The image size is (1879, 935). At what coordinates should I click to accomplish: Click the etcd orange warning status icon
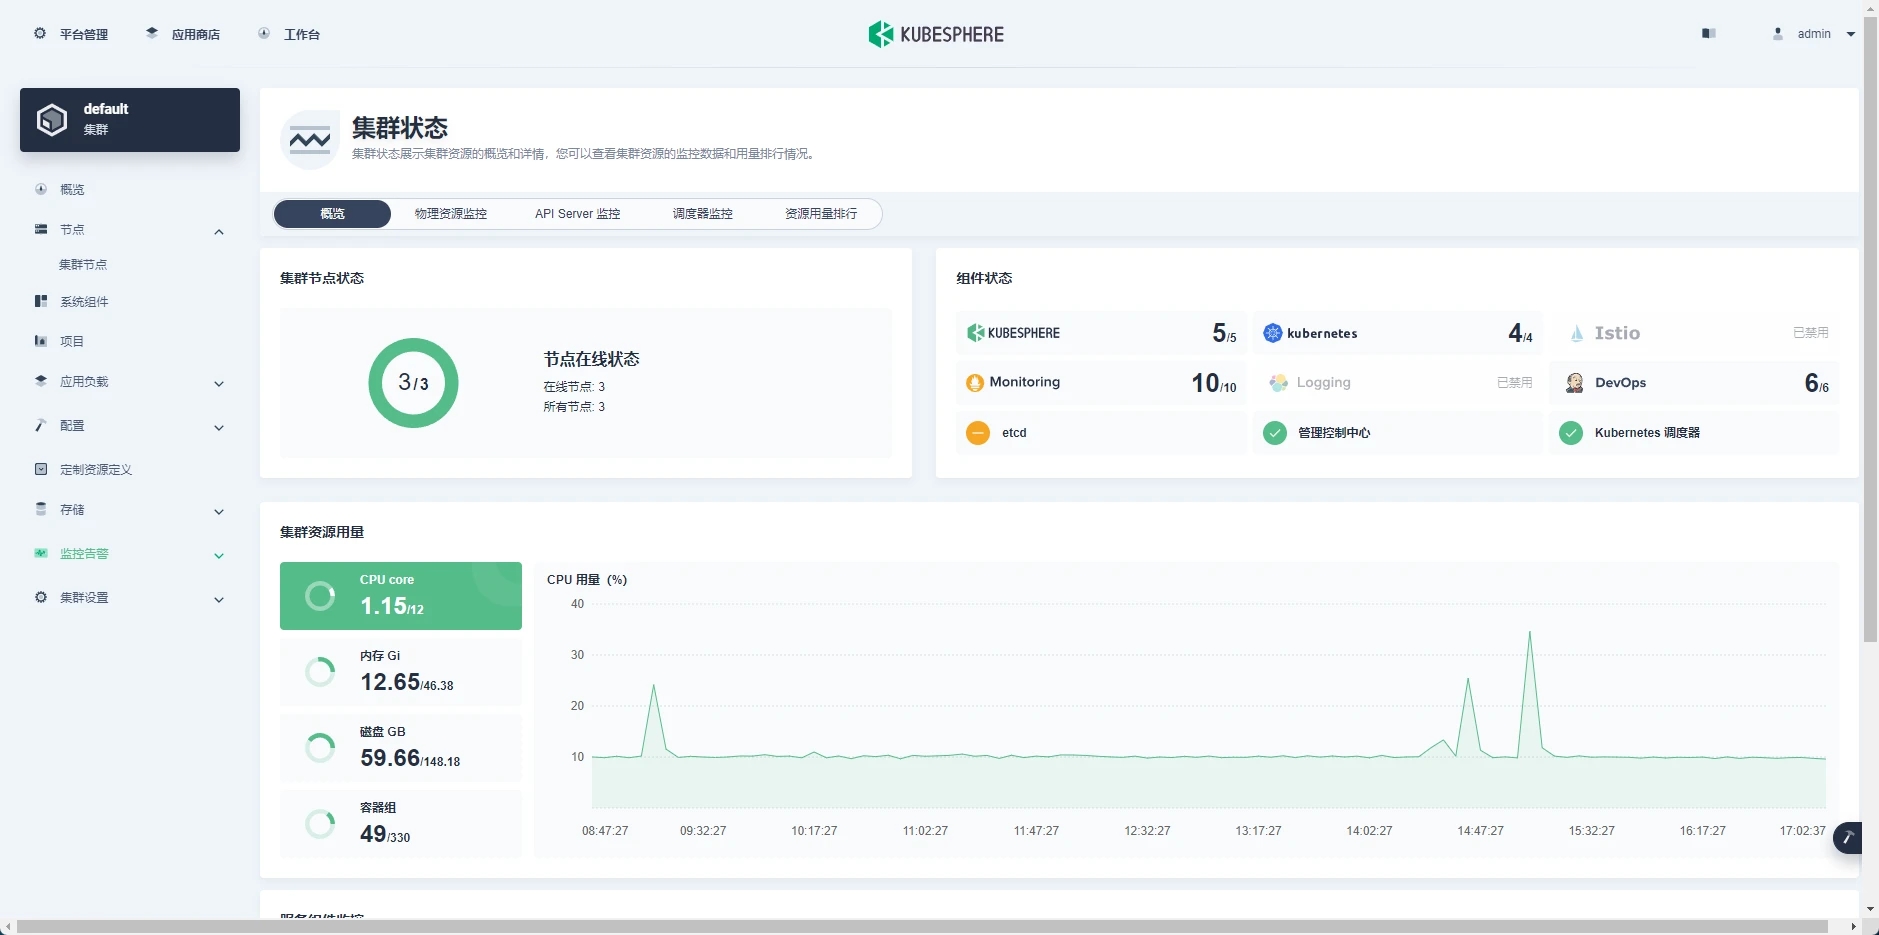point(978,433)
